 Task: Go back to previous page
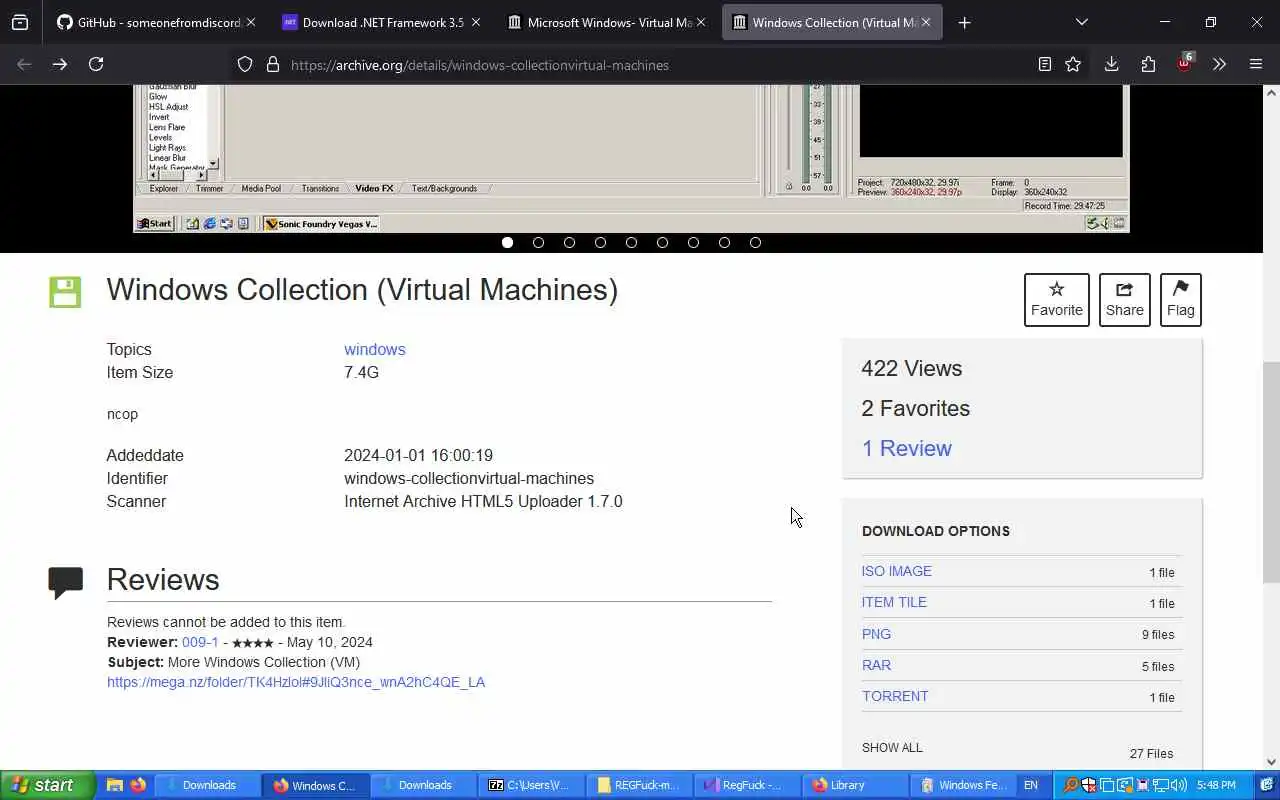(24, 64)
